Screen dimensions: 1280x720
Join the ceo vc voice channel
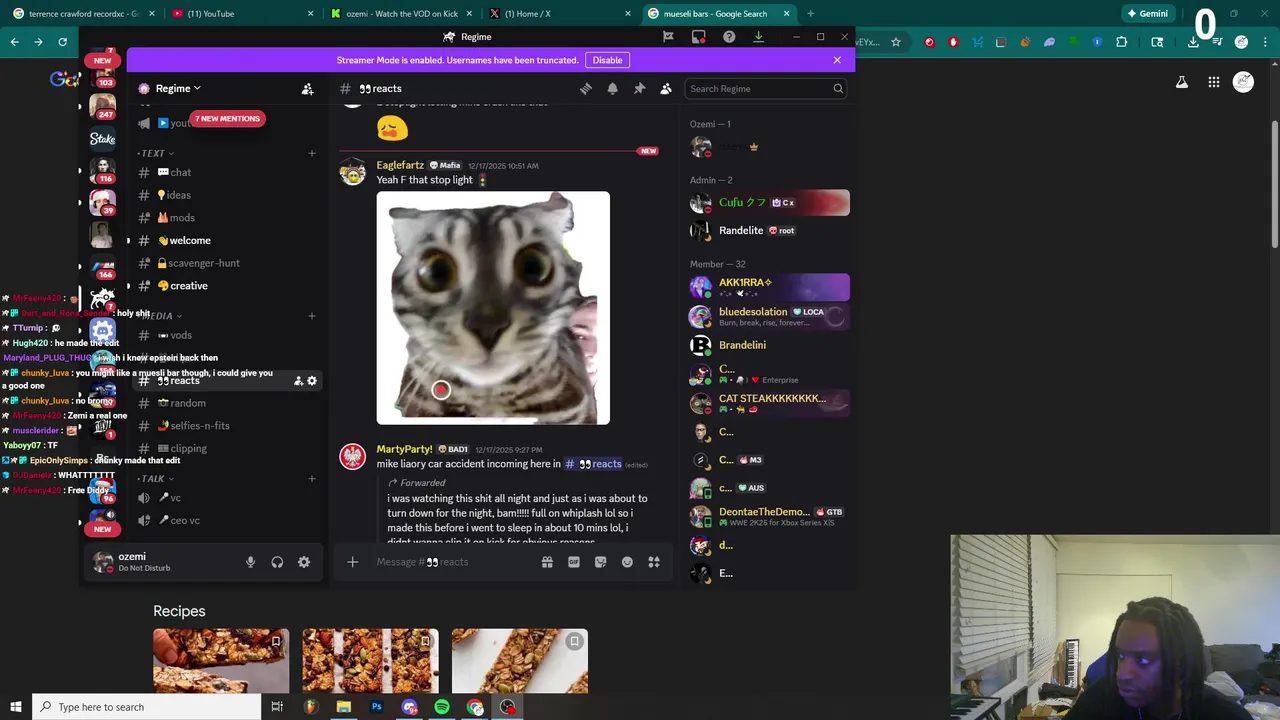[x=228, y=521]
